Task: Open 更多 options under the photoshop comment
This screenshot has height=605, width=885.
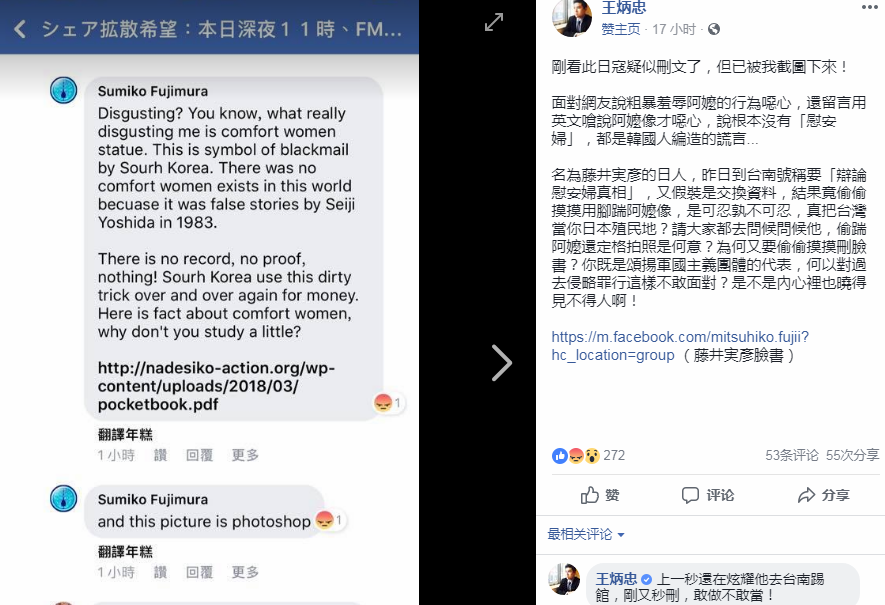Action: [x=245, y=572]
